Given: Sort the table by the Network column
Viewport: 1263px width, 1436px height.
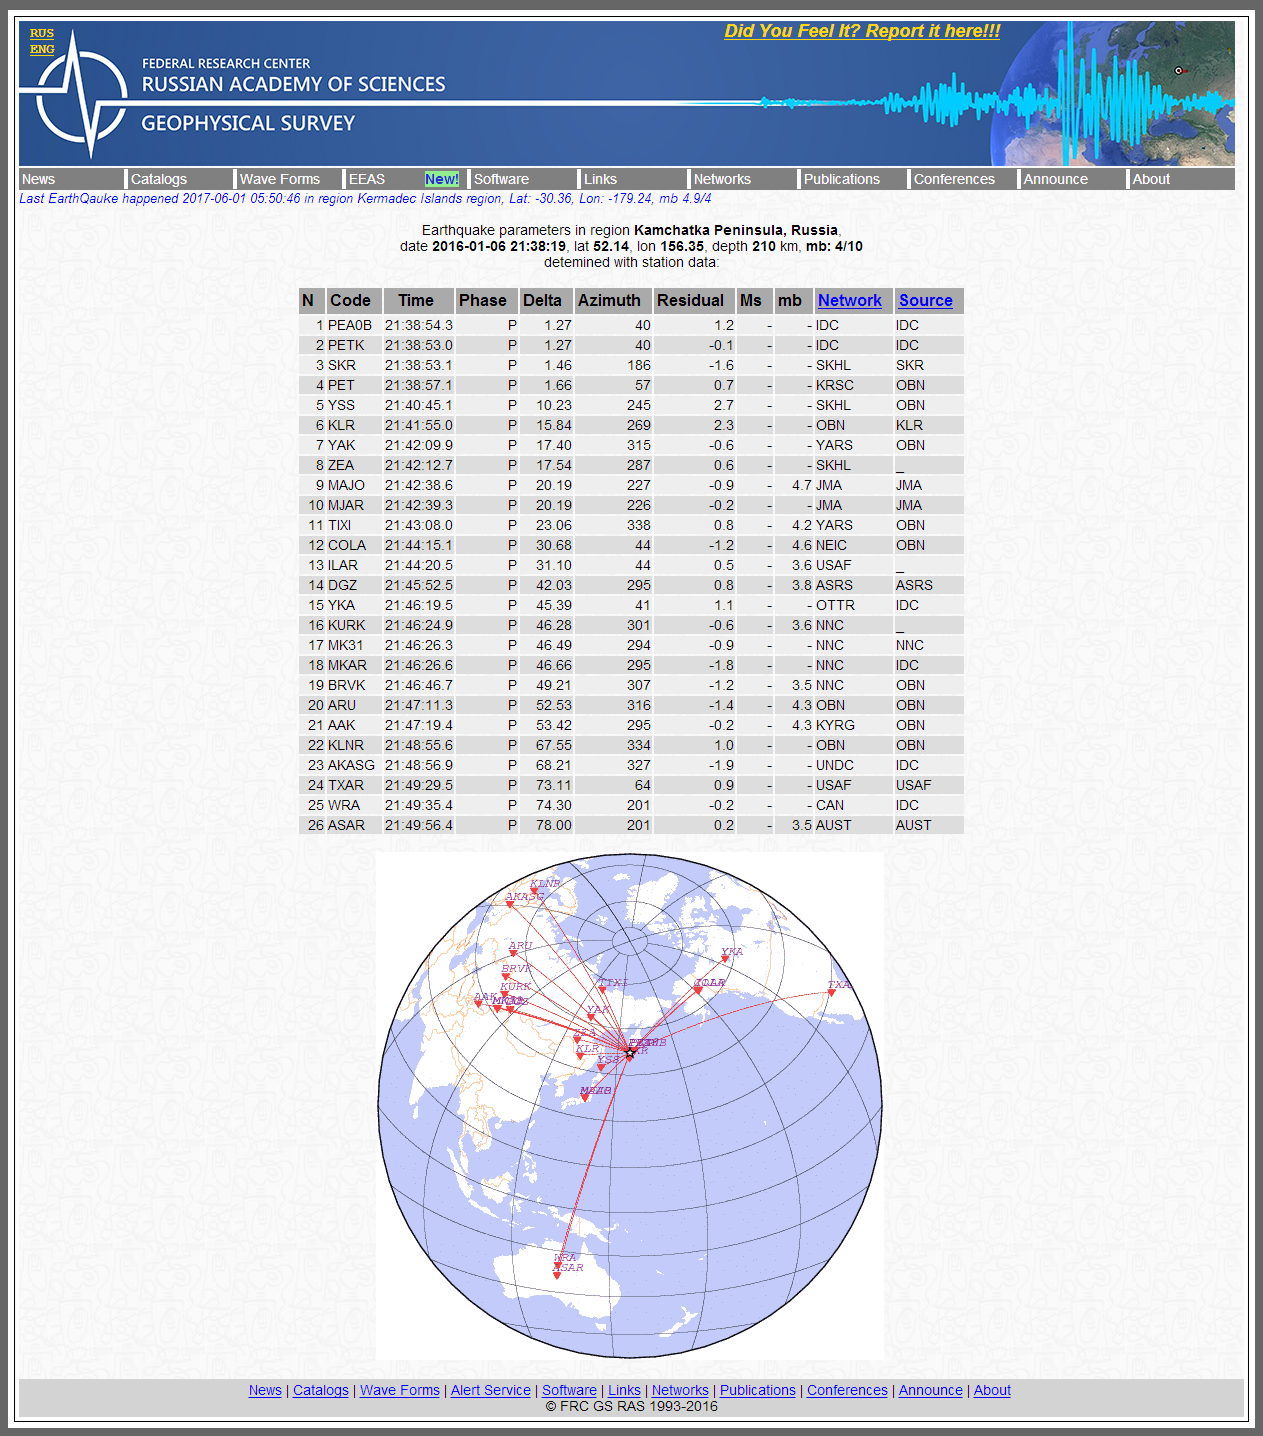Looking at the screenshot, I should 850,300.
